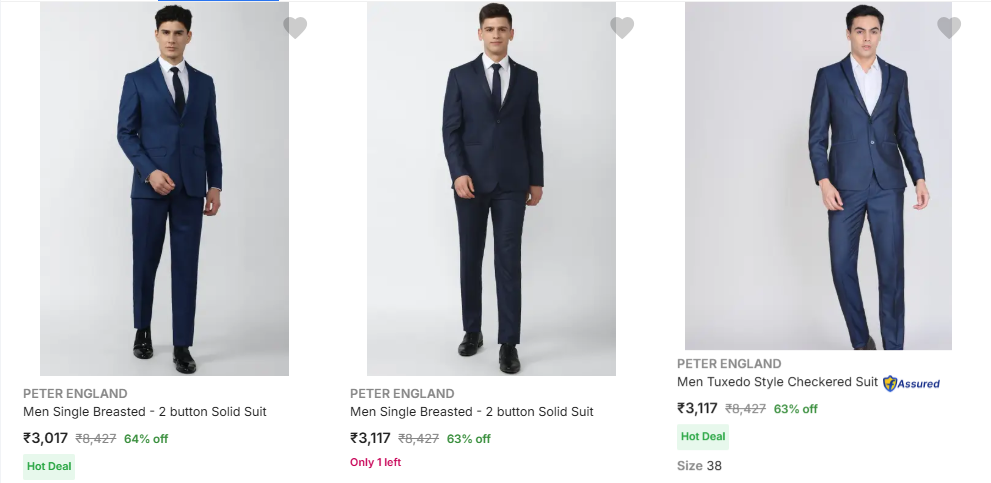Click the Hot Deal tag on the Tuxedo suit
Viewport: 991px width, 483px height.
(x=703, y=437)
